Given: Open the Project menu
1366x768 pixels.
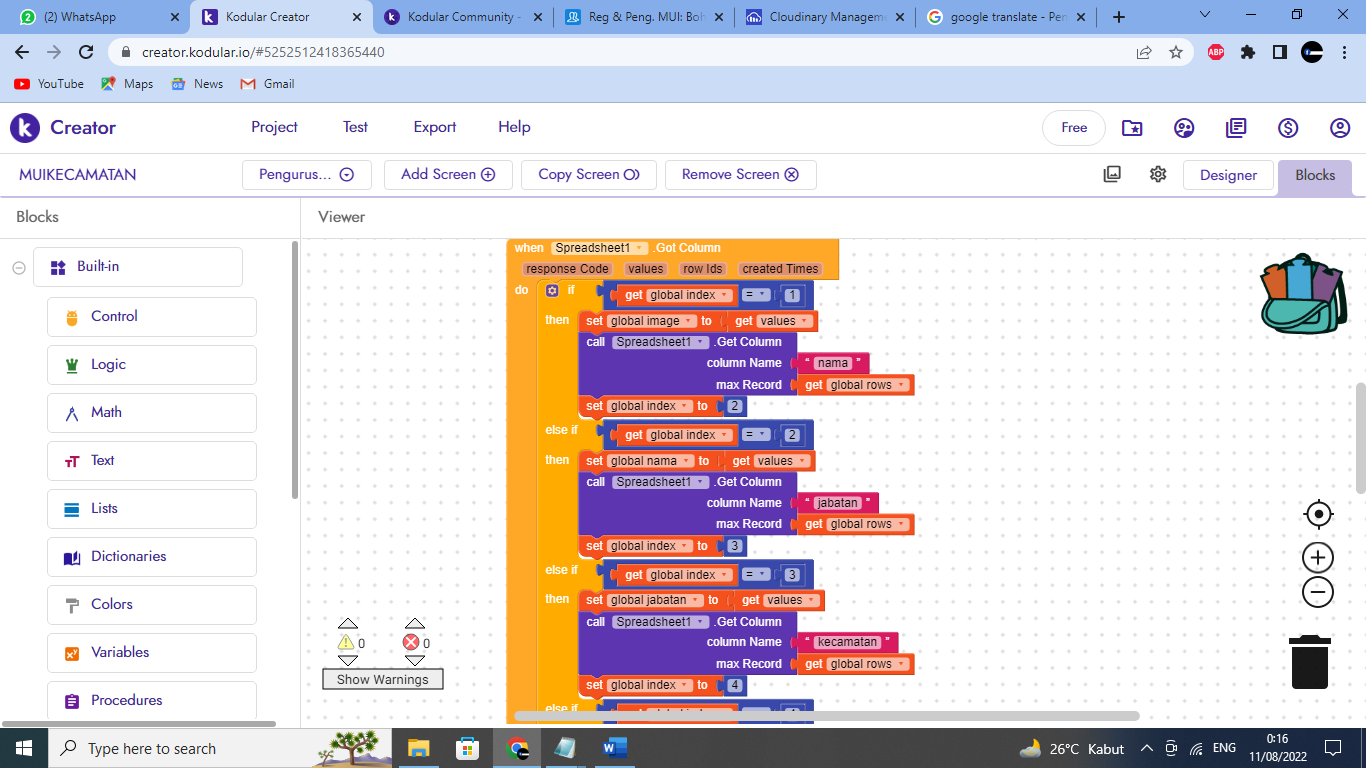Looking at the screenshot, I should 274,127.
